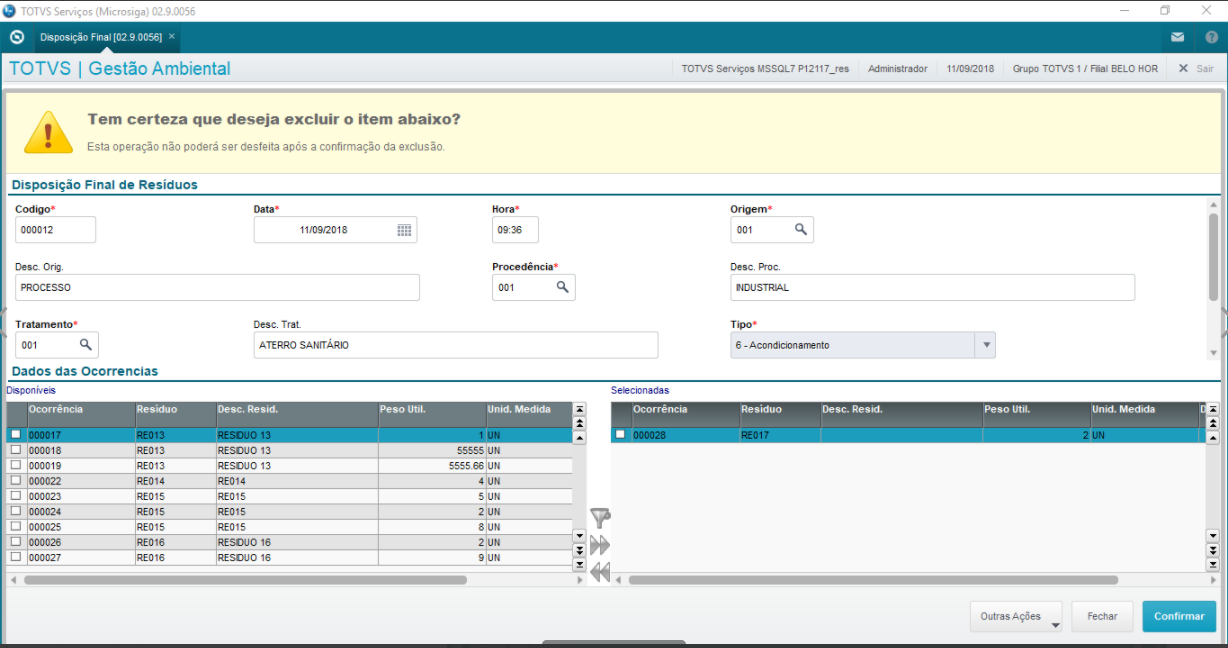Focus the Hora field showing 09:36

click(x=515, y=230)
